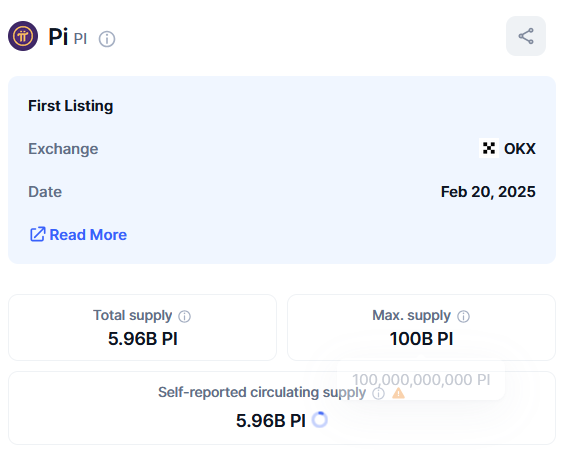Click the Feb 20, 2025 listing date
This screenshot has width=567, height=456.
point(488,192)
